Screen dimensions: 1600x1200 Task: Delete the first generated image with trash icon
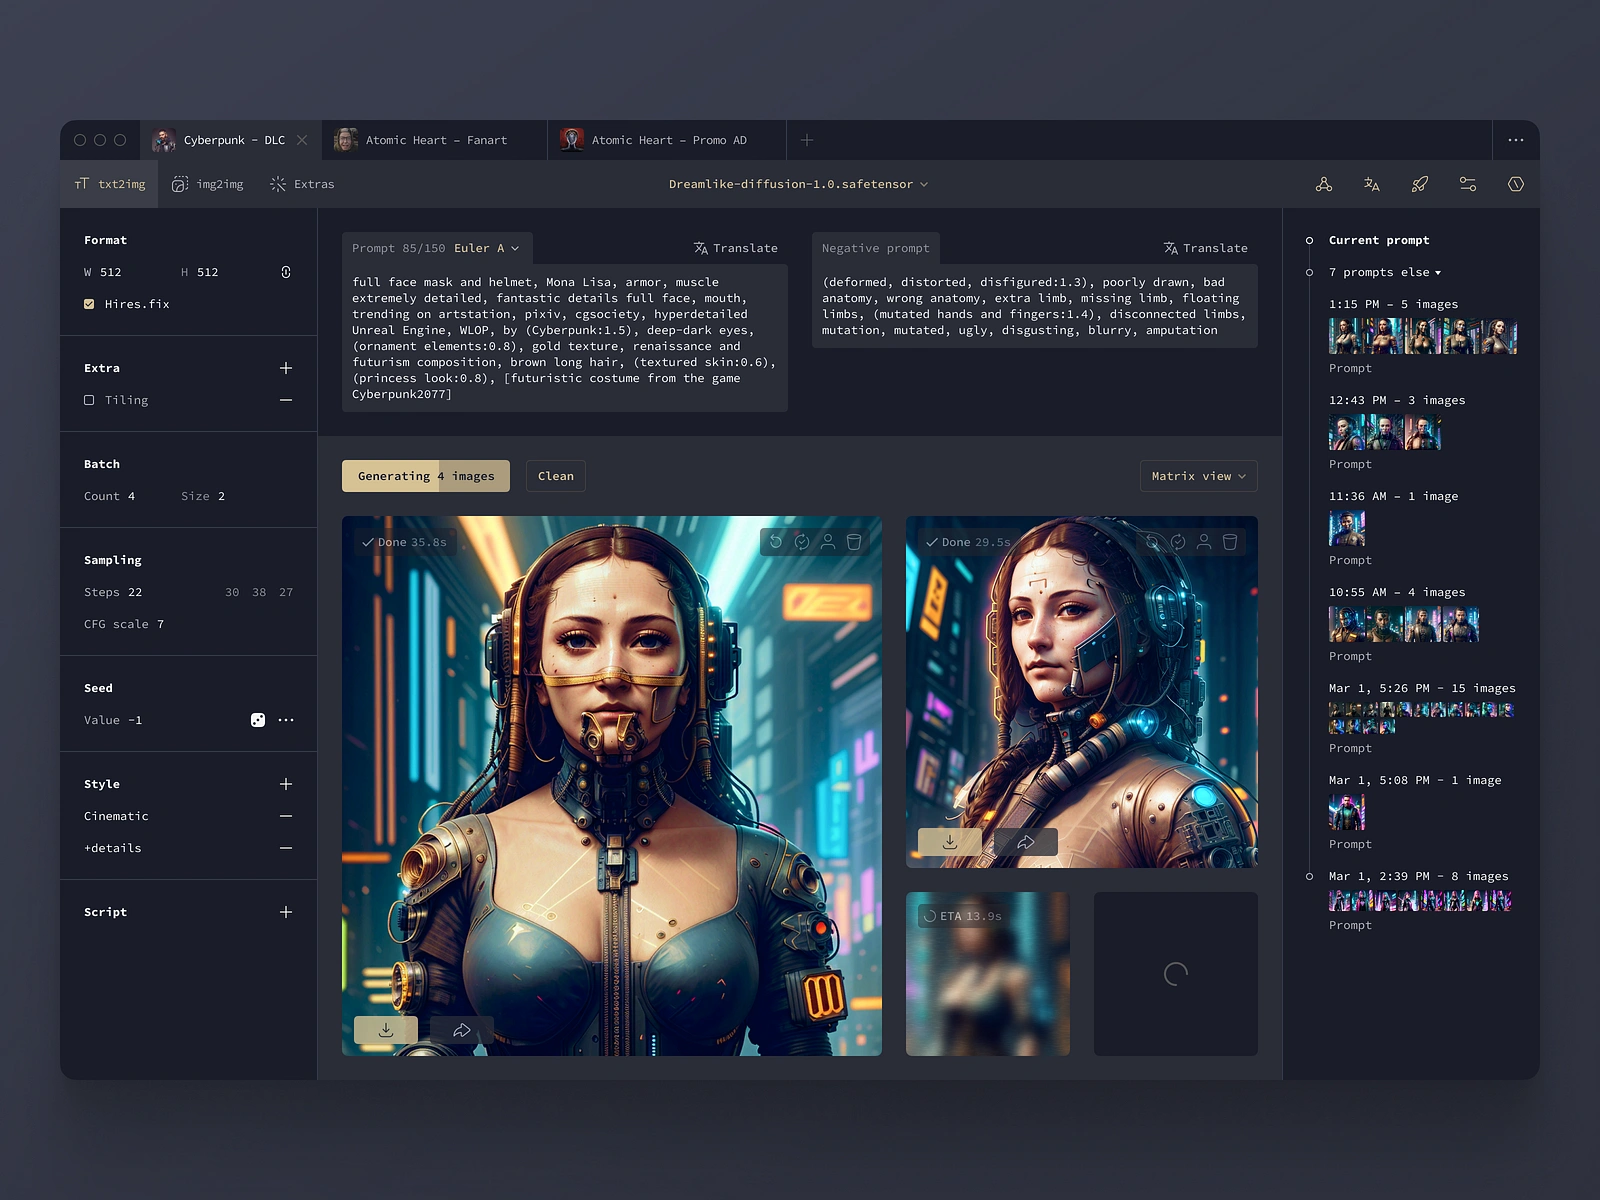[854, 542]
